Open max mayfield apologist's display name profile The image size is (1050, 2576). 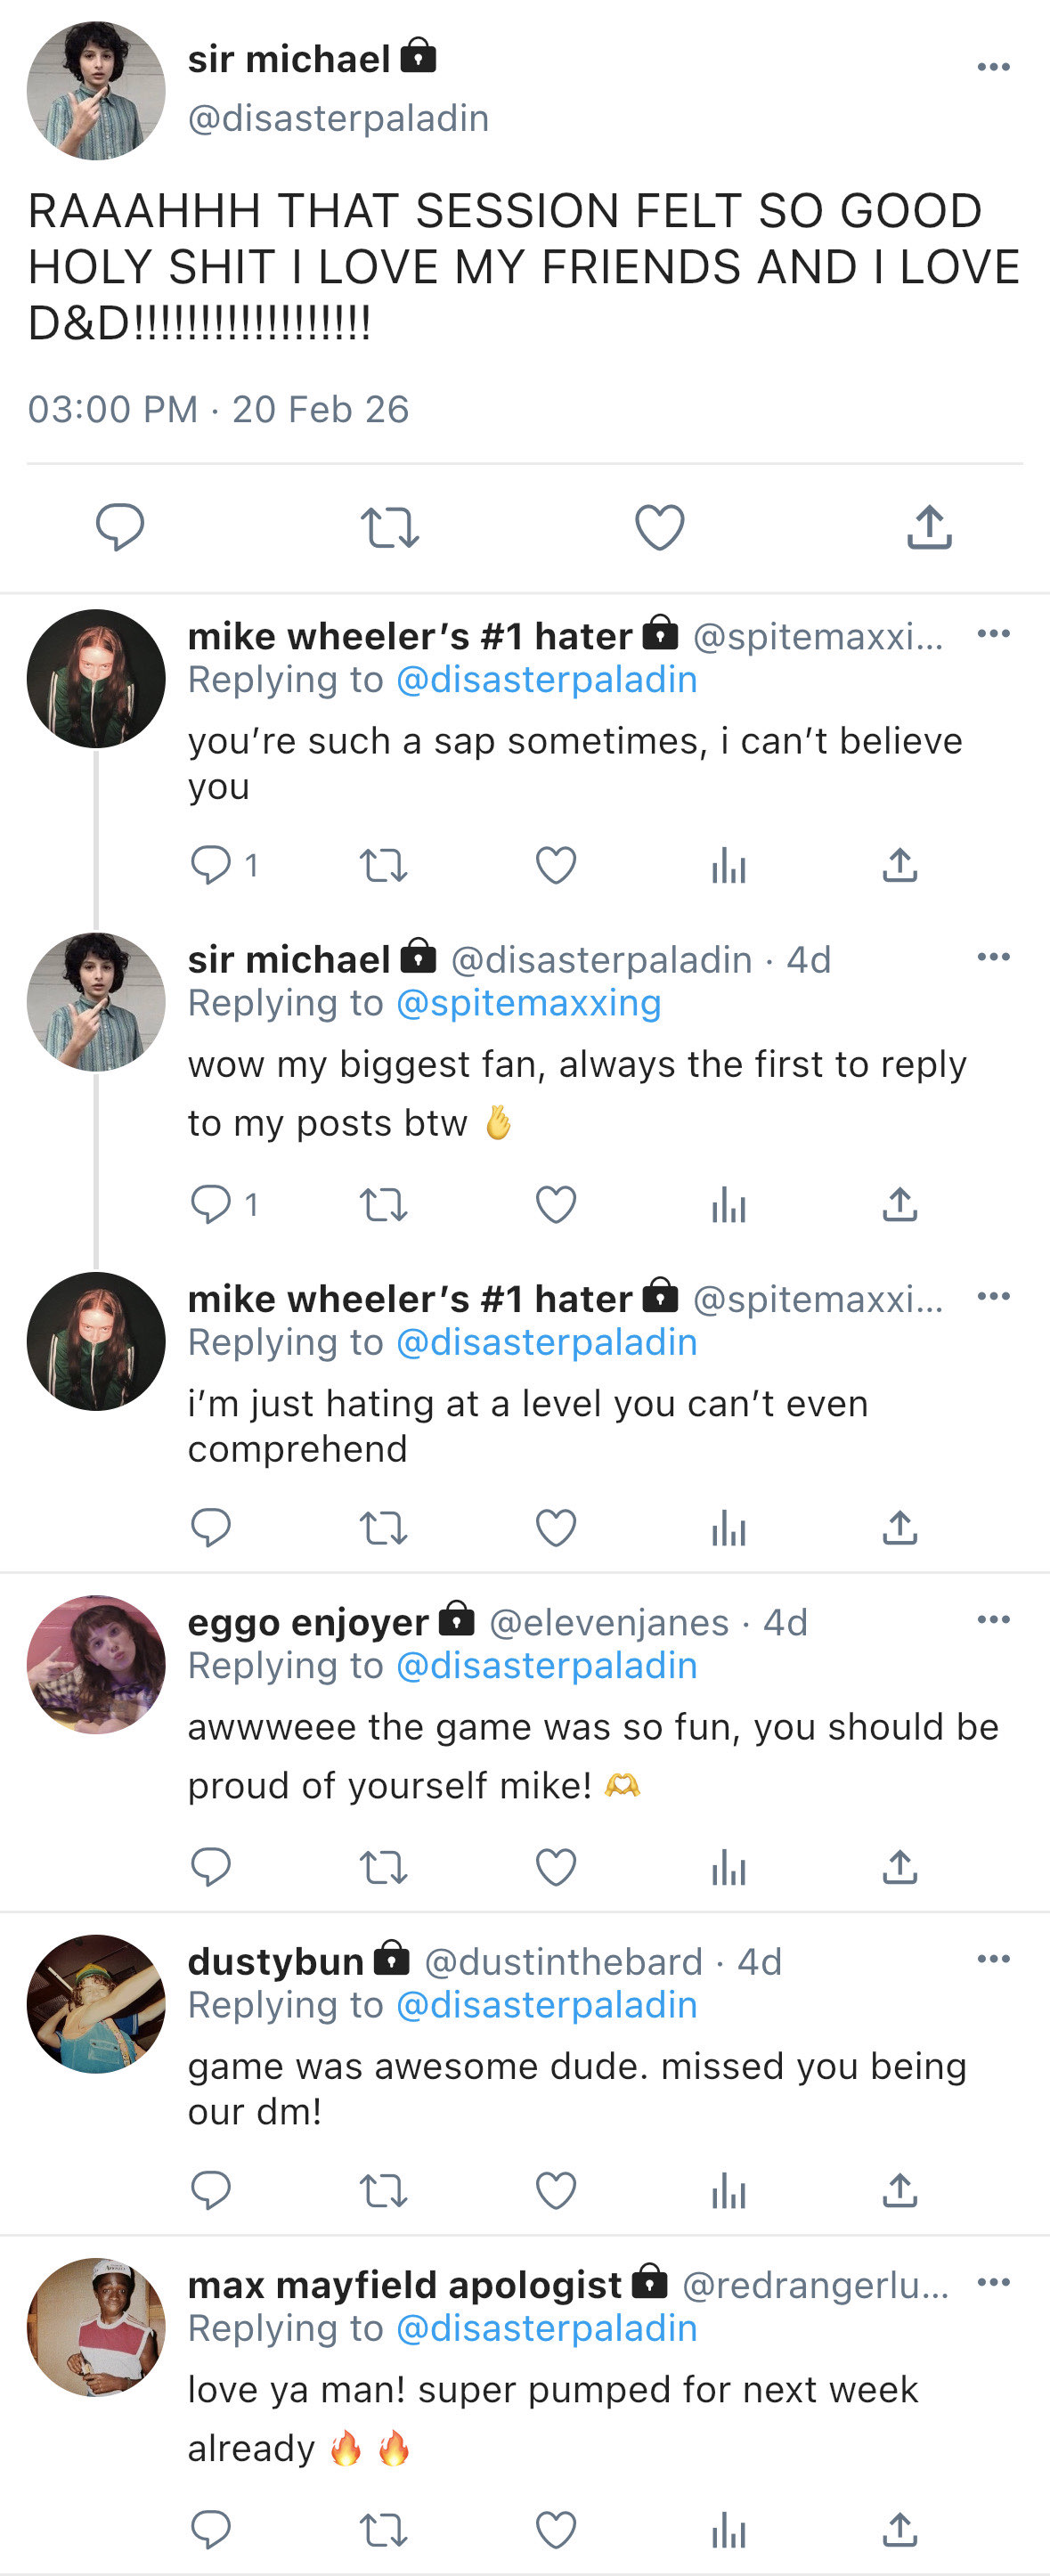coord(405,2285)
